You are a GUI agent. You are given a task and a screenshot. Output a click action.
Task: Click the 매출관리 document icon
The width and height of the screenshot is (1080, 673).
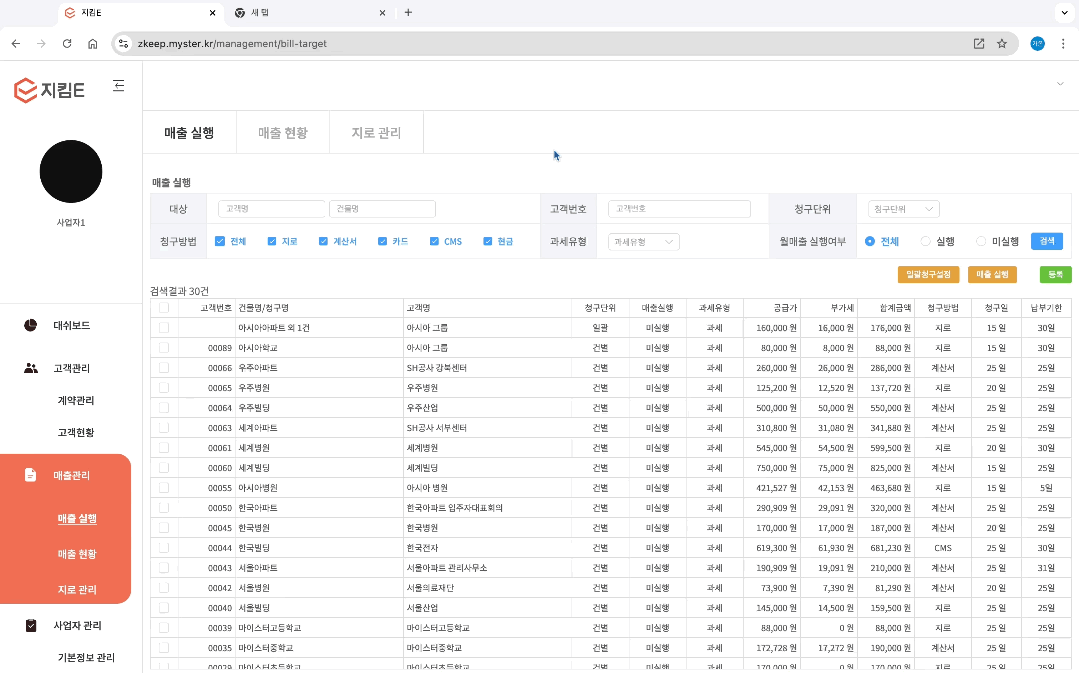[31, 475]
